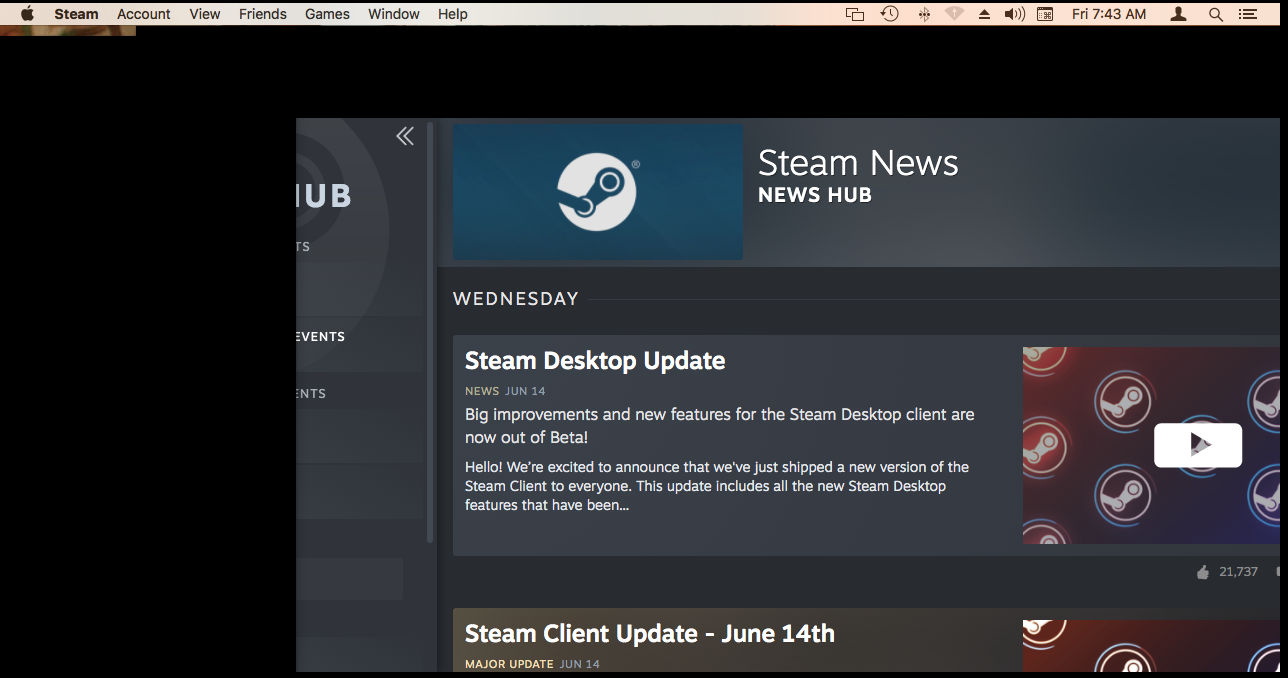Click the eject icon in the menu bar
1288x678 pixels.
(x=983, y=14)
